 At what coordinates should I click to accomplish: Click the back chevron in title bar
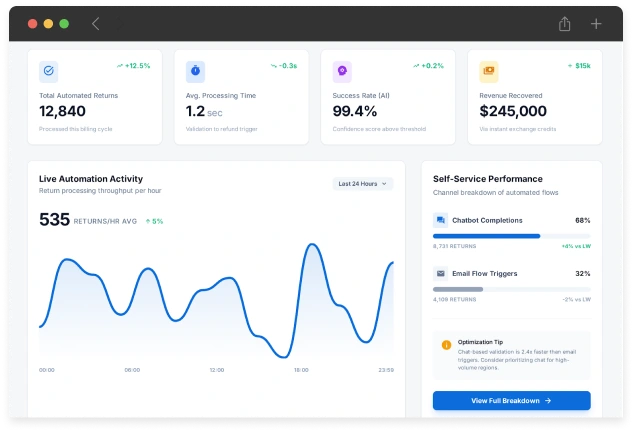point(96,24)
